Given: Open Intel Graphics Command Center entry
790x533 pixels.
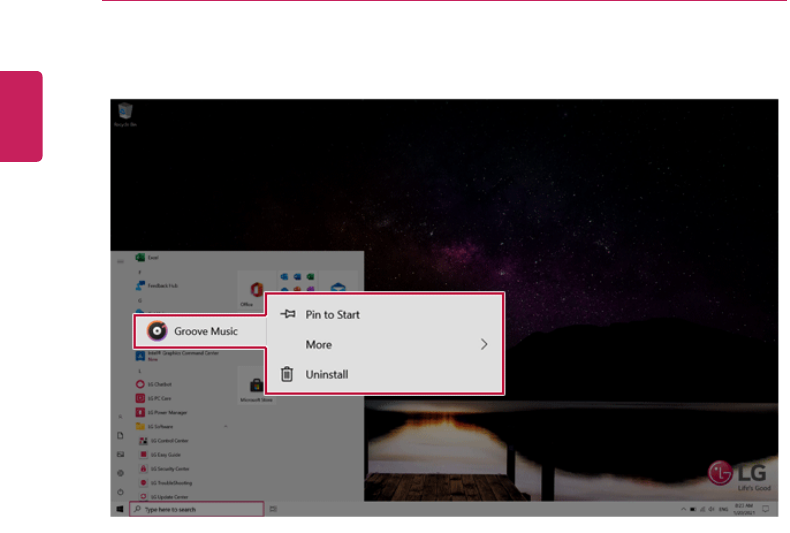Looking at the screenshot, I should 177,356.
